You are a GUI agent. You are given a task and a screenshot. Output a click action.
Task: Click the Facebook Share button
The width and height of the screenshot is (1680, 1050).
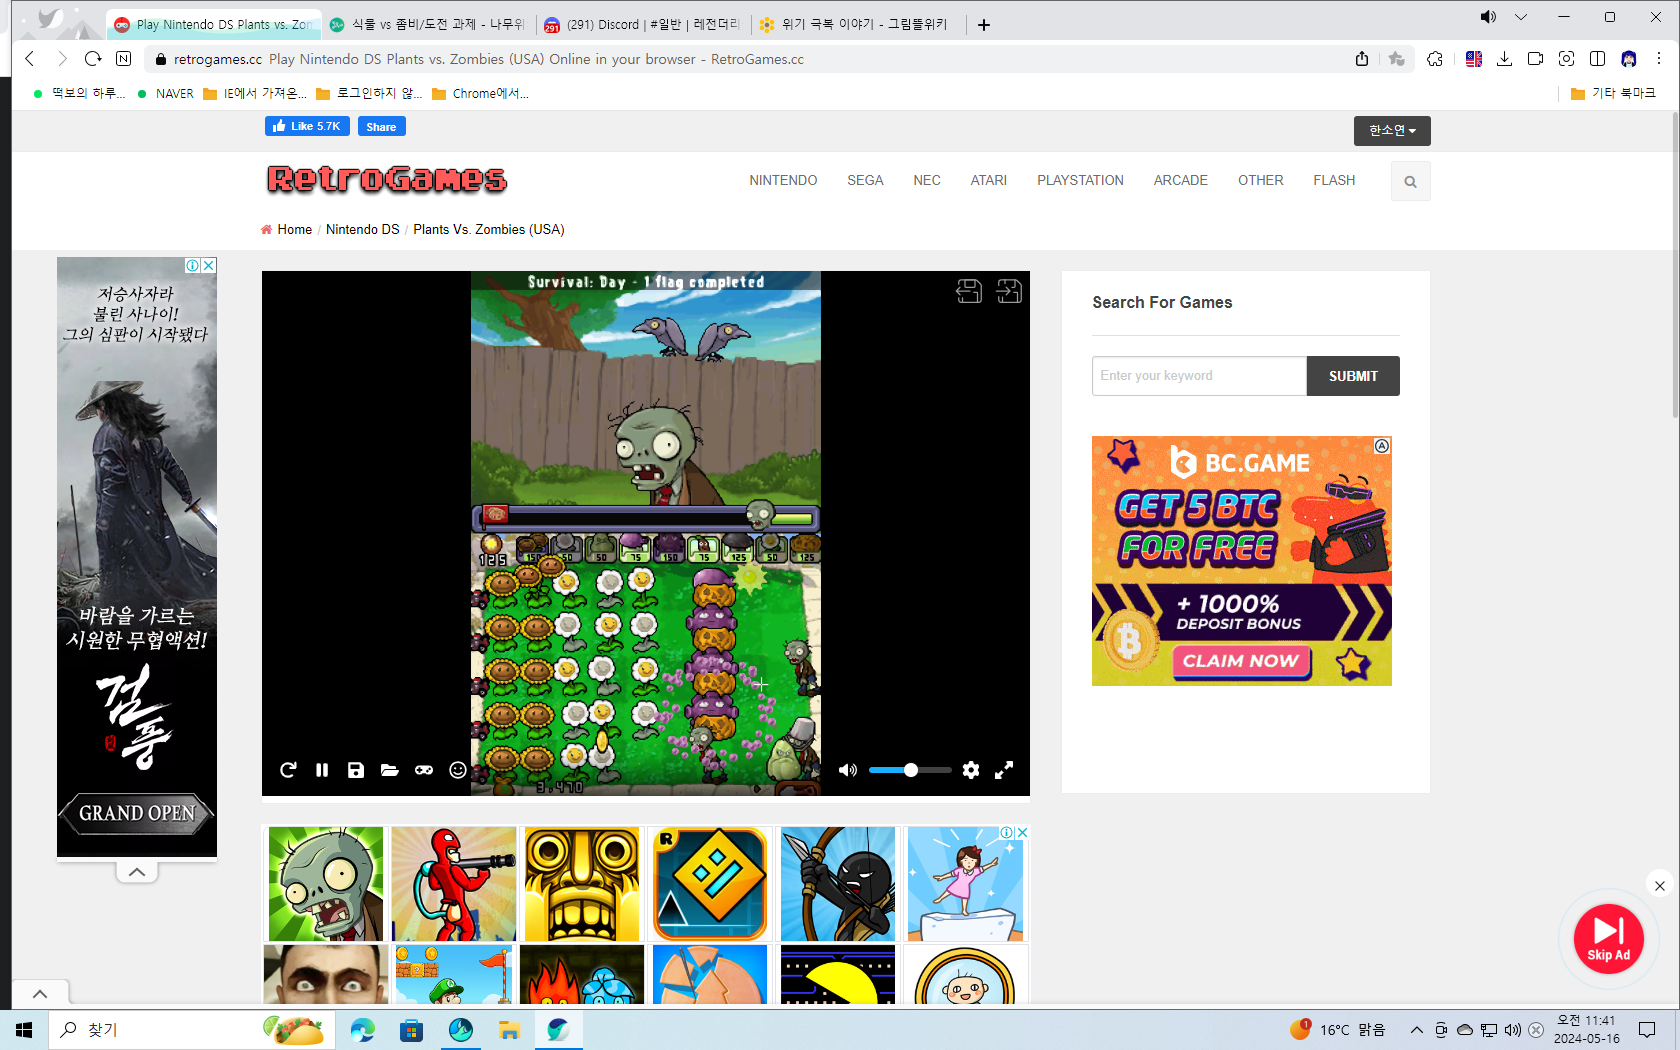pos(381,127)
